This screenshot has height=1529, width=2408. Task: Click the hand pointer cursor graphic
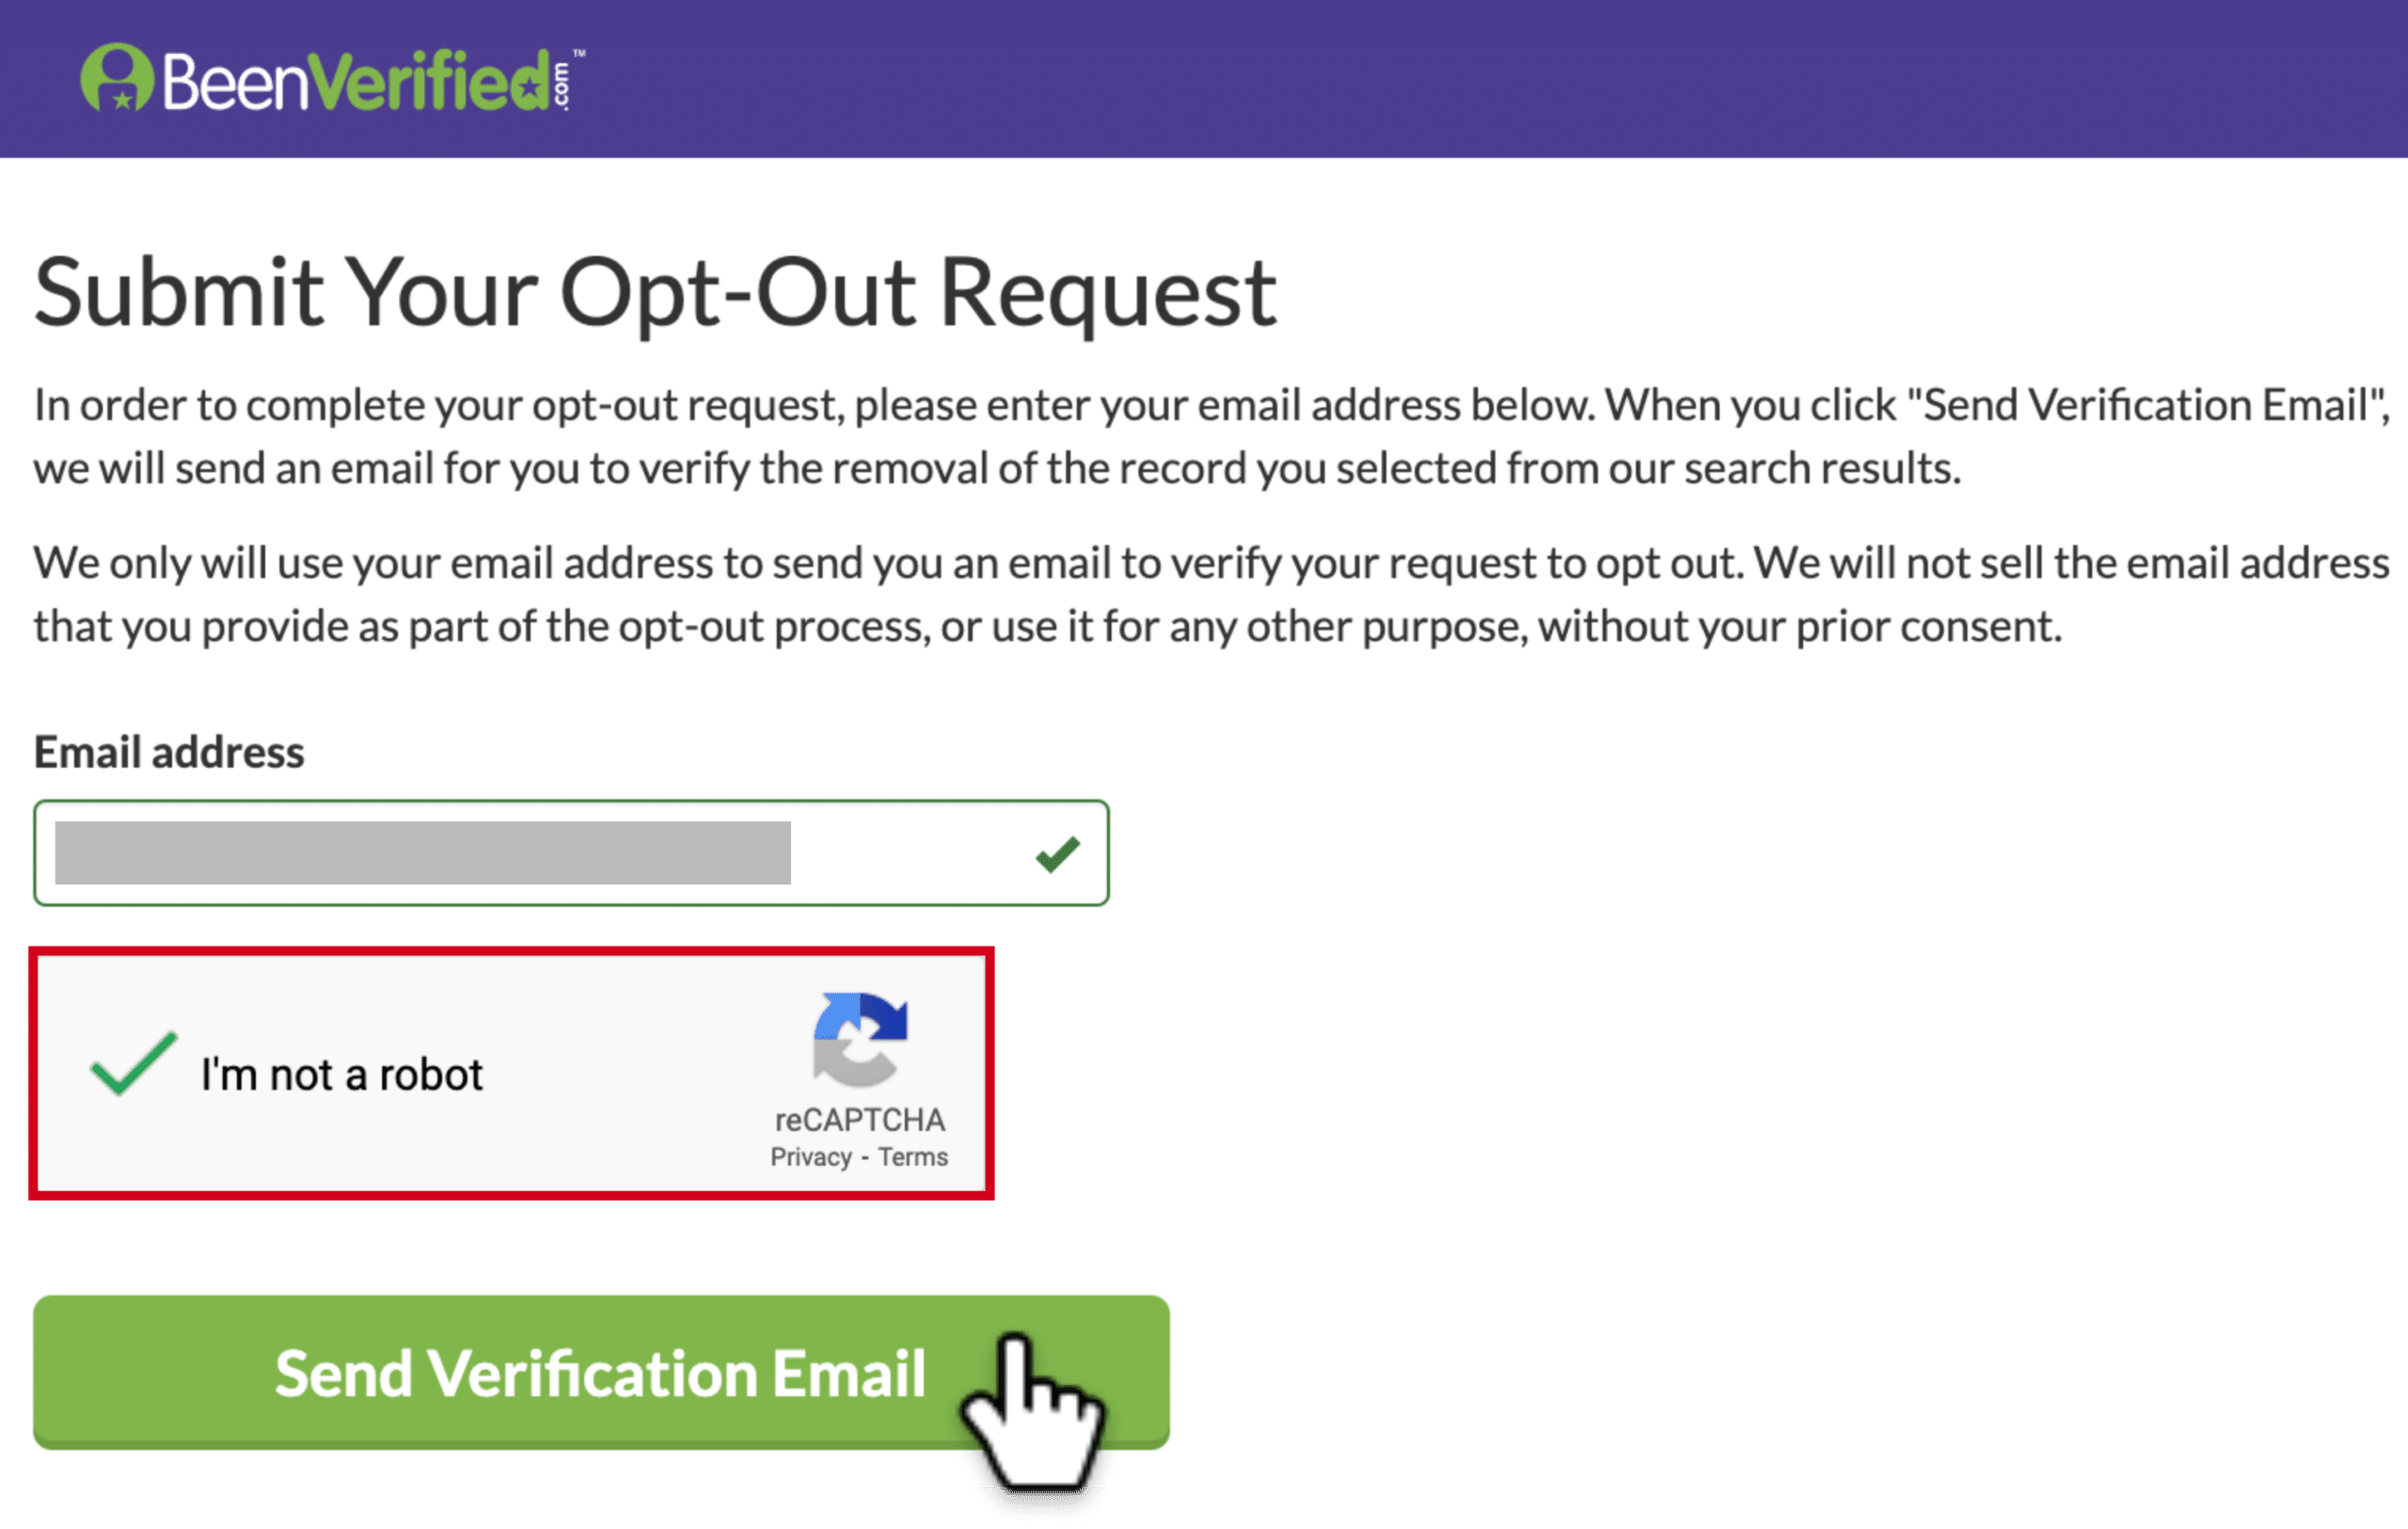(1034, 1411)
